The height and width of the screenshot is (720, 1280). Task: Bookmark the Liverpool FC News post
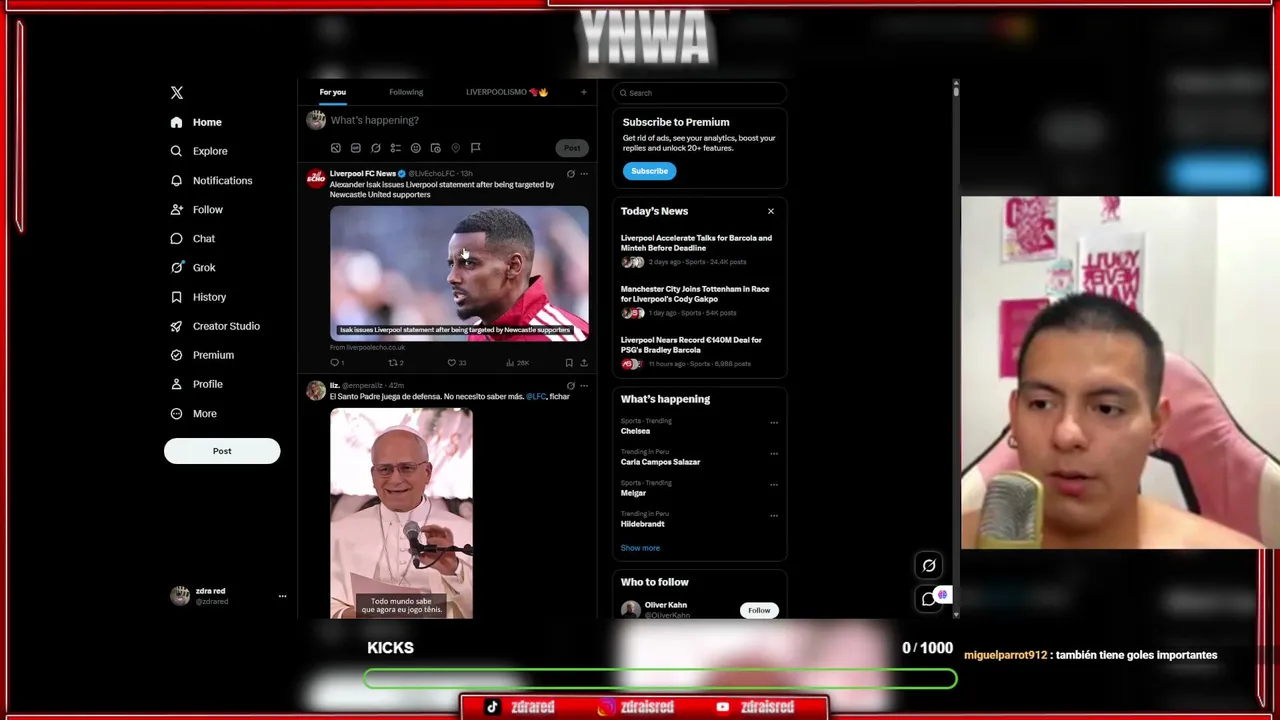point(569,363)
